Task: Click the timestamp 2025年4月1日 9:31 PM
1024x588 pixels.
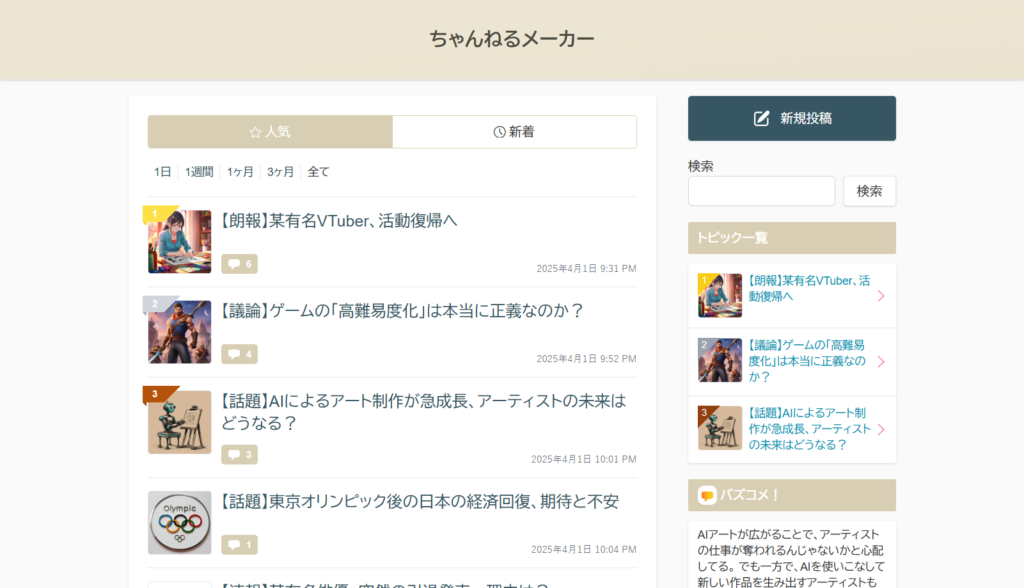Action: 586,269
